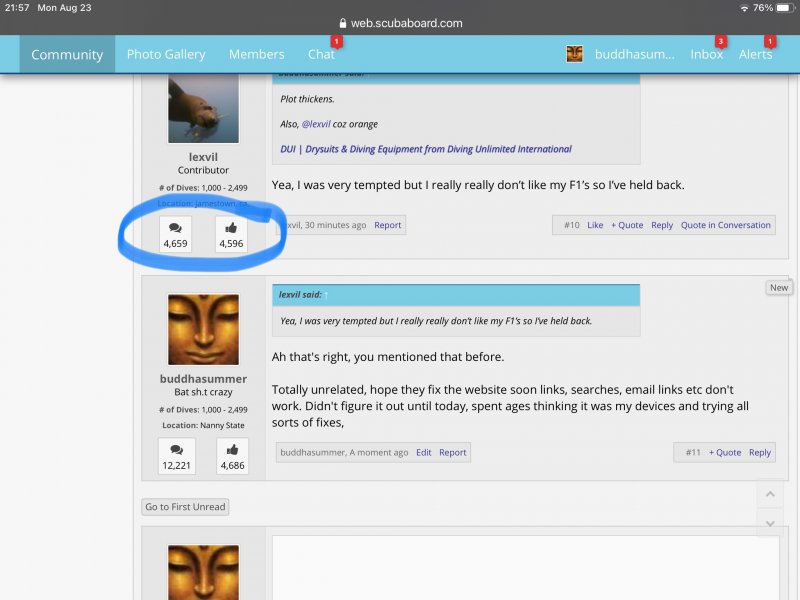Click the scroll-down chevron arrow button
The height and width of the screenshot is (600, 800).
[768, 522]
